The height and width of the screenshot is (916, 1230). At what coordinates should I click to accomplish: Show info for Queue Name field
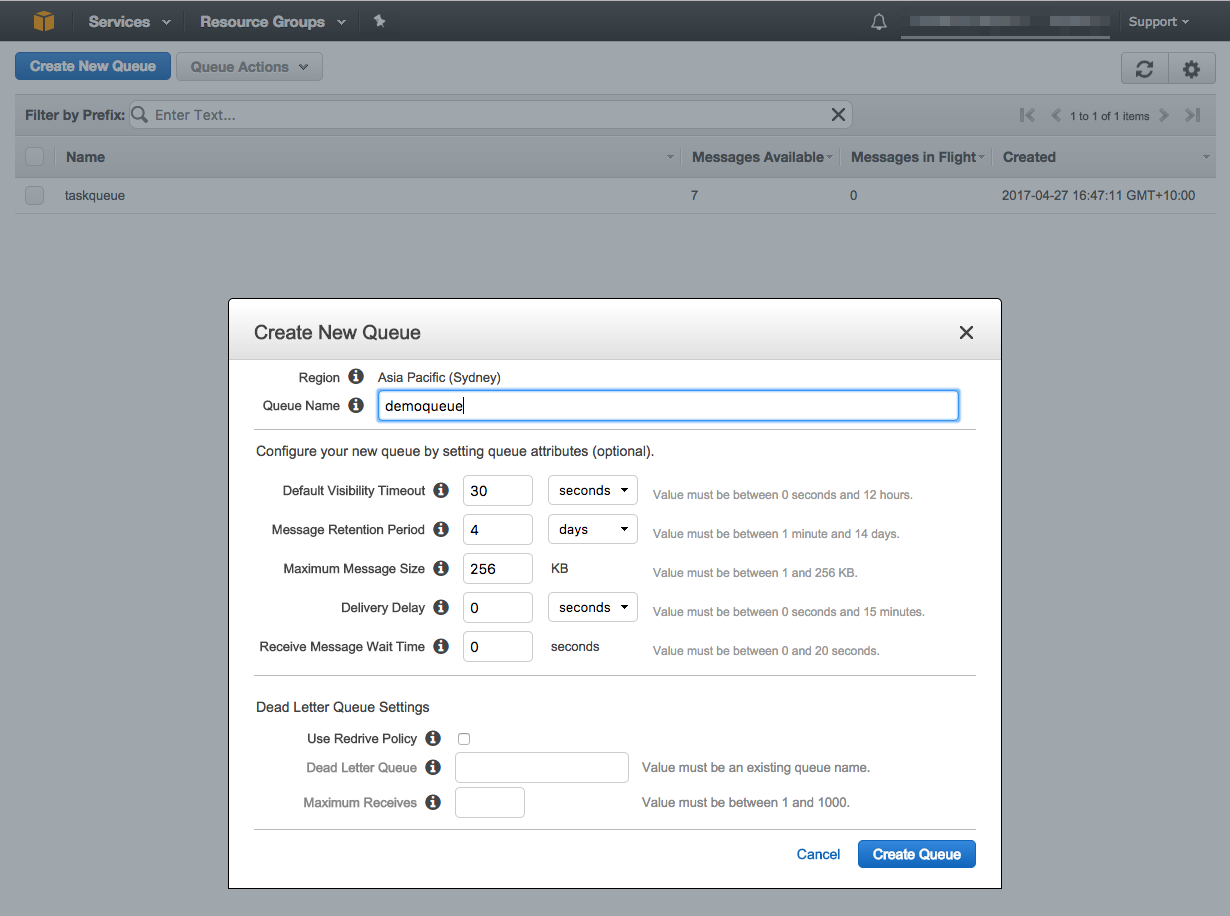[356, 406]
